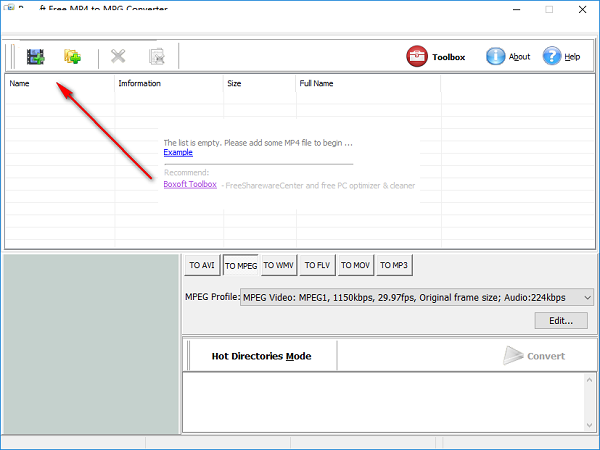Click the Convert play icon
The width and height of the screenshot is (600, 450).
click(x=513, y=355)
